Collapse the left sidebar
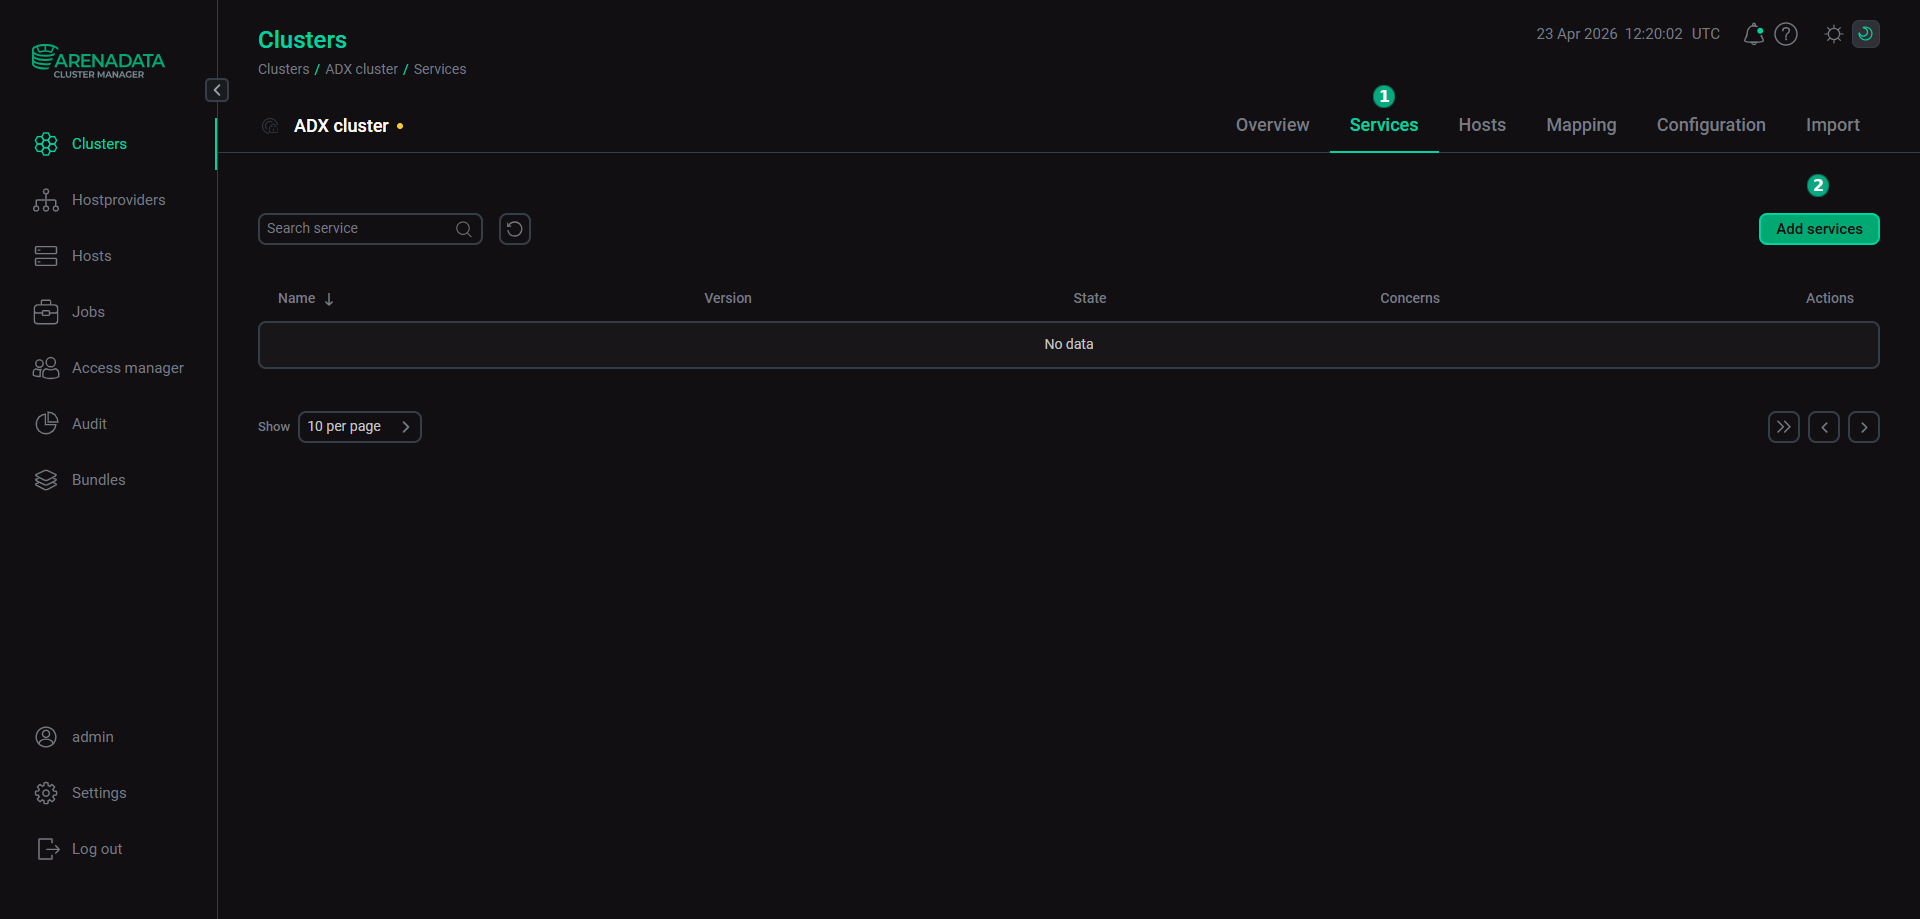This screenshot has height=919, width=1920. point(217,90)
